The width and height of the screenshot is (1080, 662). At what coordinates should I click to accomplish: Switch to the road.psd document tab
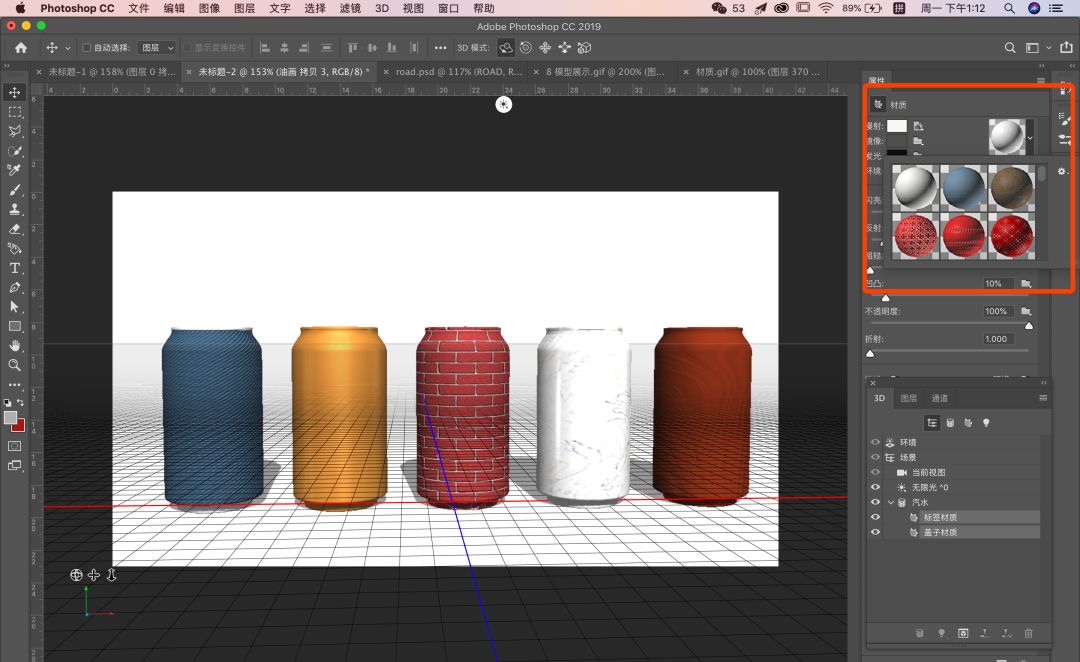click(458, 72)
